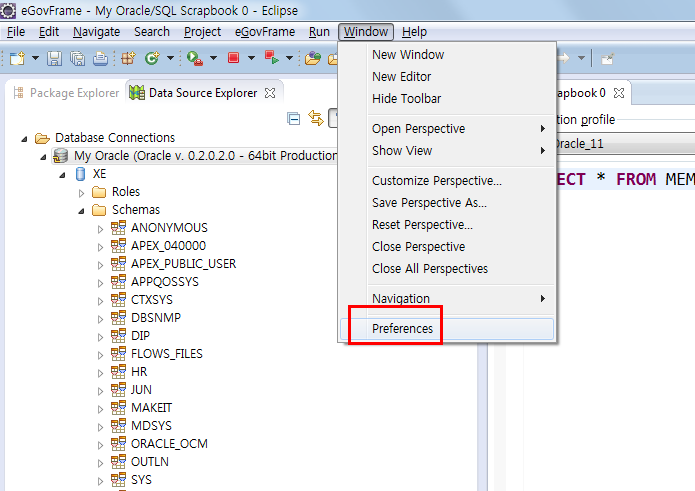Select the JUN schema icon

click(118, 390)
